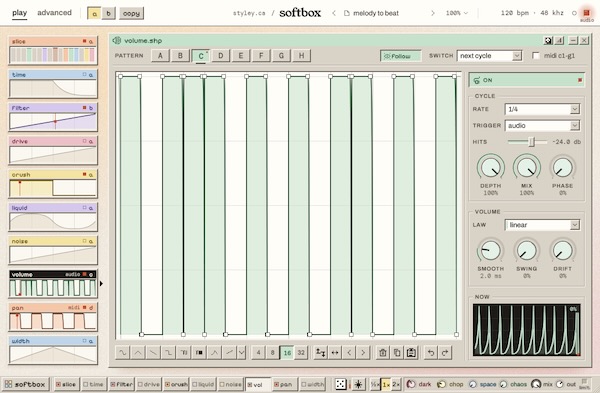Switch to the advanced tab
Viewport: 600px width, 393px height.
[54, 13]
